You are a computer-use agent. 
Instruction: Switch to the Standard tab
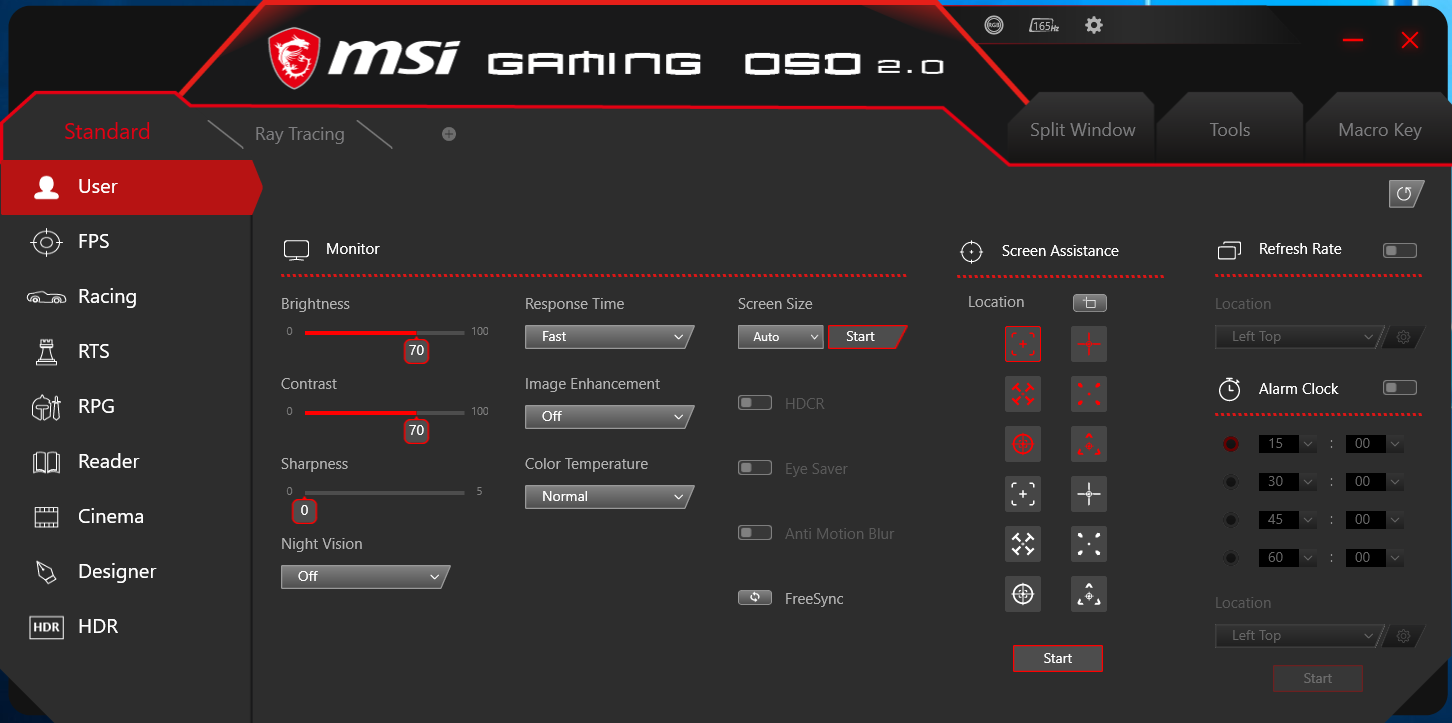pyautogui.click(x=107, y=132)
